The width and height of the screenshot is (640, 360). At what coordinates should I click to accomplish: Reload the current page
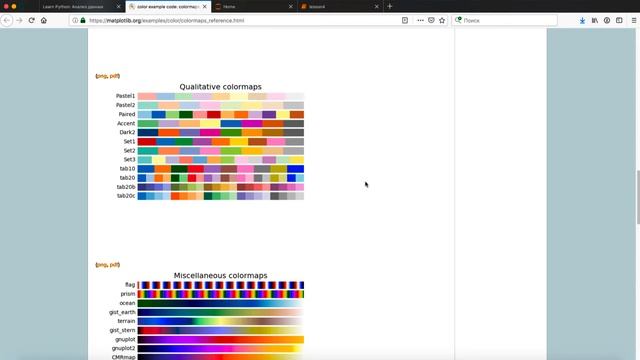[31, 20]
